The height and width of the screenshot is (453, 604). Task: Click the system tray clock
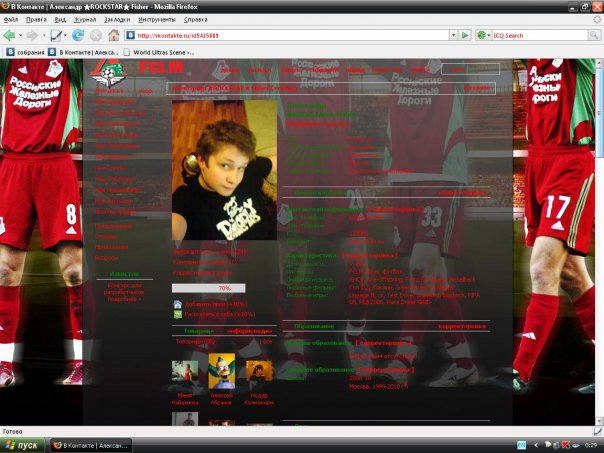590,445
